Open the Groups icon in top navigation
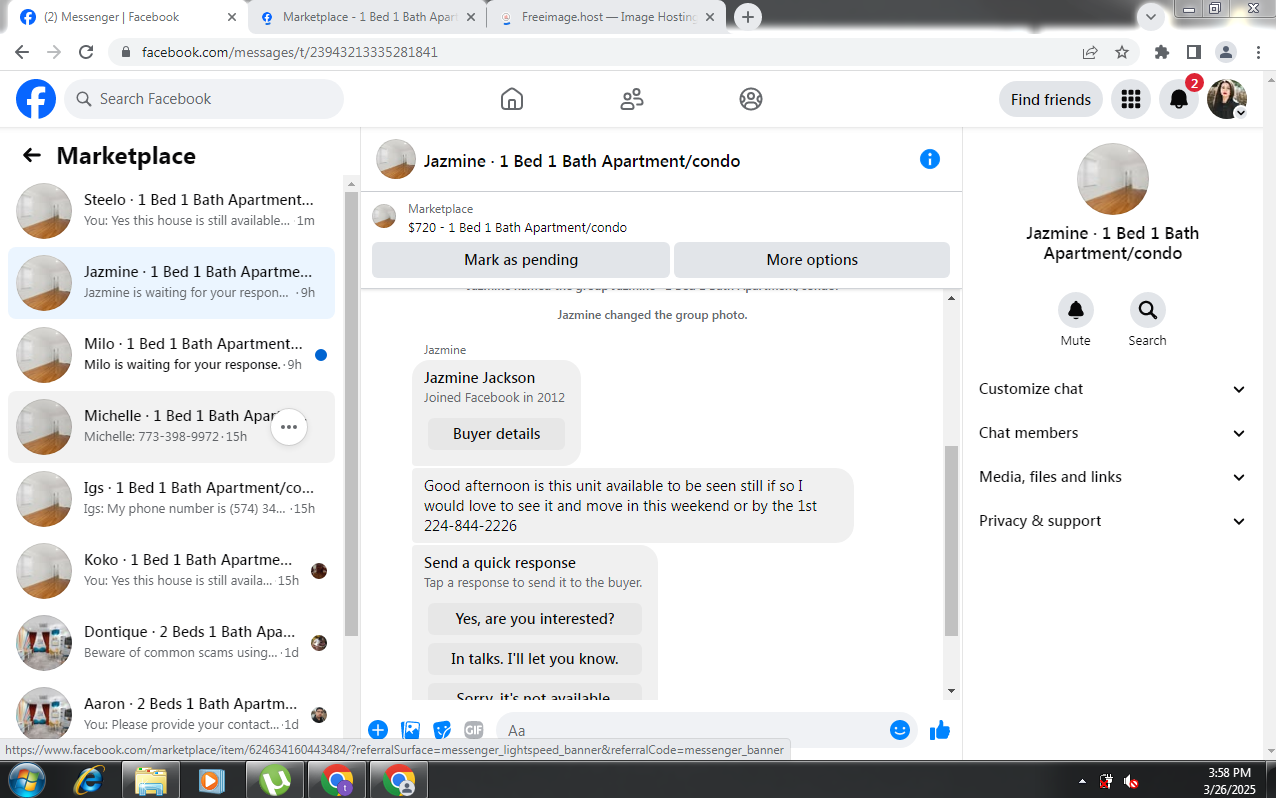The image size is (1276, 798). point(751,99)
